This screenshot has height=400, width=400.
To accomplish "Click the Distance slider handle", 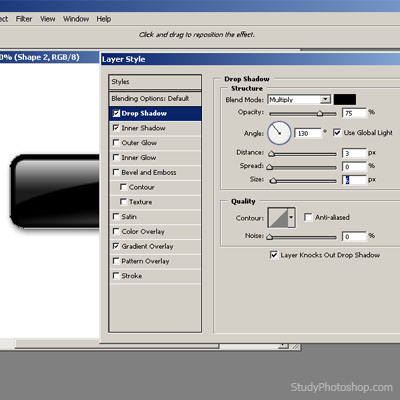I will 272,154.
